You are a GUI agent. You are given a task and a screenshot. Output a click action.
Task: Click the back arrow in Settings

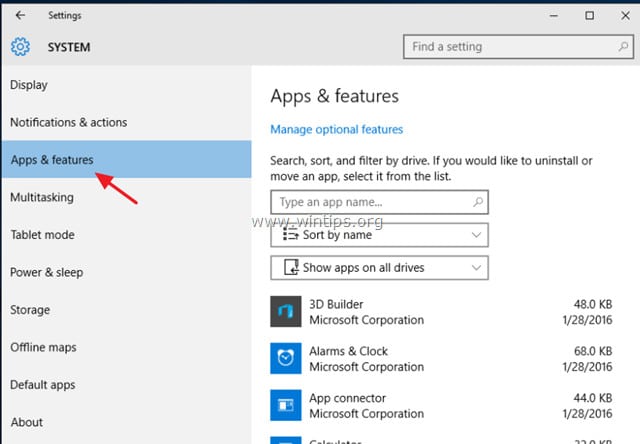tap(20, 16)
